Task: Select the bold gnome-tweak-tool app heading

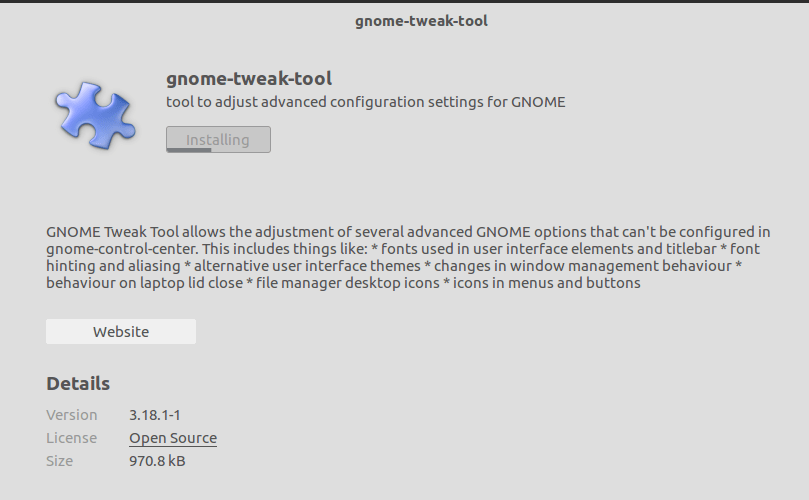Action: tap(249, 78)
